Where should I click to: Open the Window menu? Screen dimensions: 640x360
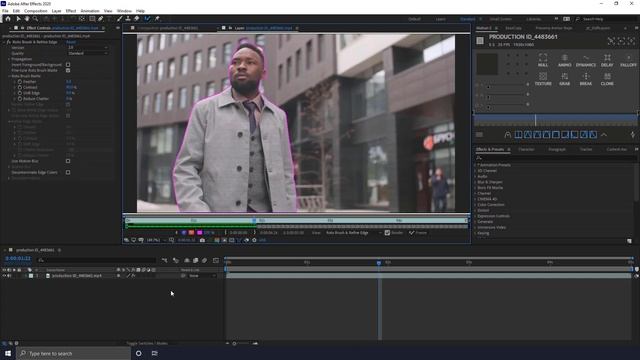(124, 11)
